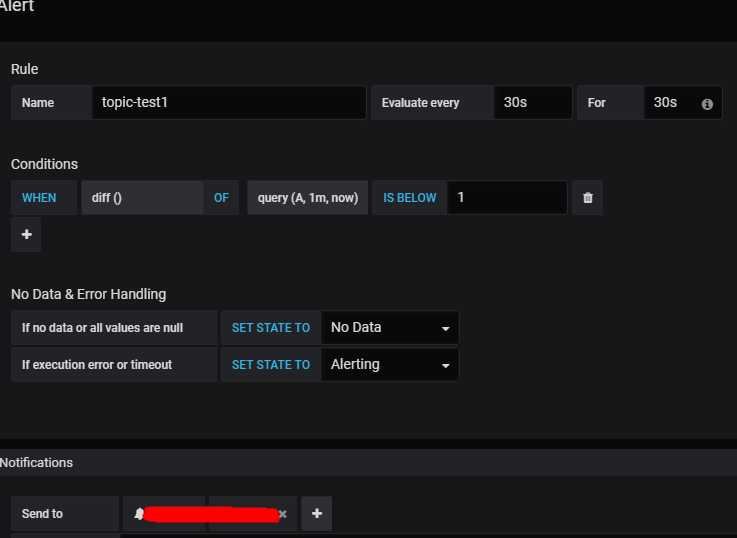Click the No Data & Error Handling heading

88,294
